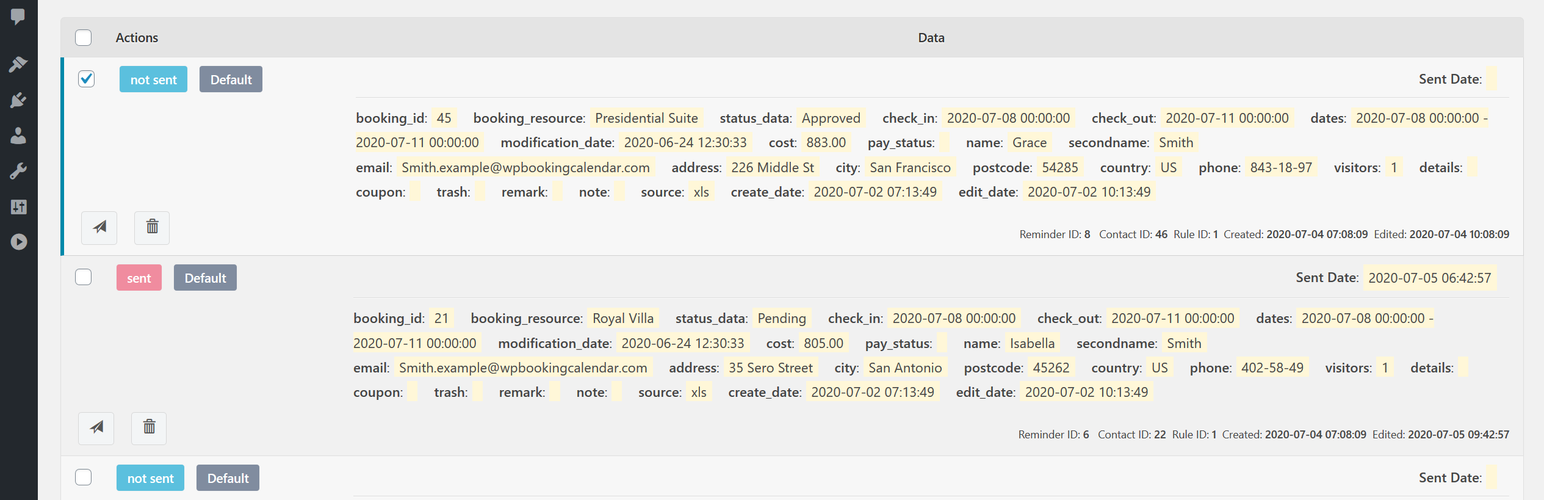Open the Users sidebar icon
This screenshot has height=500, width=1544.
click(x=18, y=136)
